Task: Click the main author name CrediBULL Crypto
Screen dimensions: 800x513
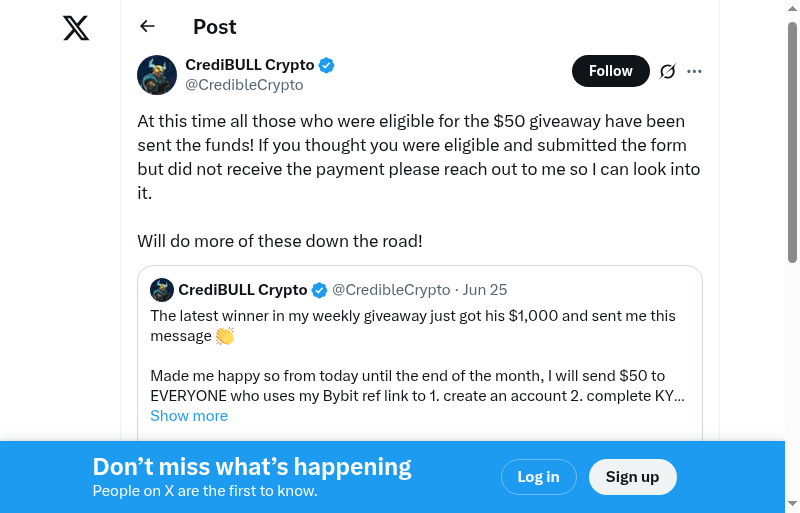Action: 250,65
